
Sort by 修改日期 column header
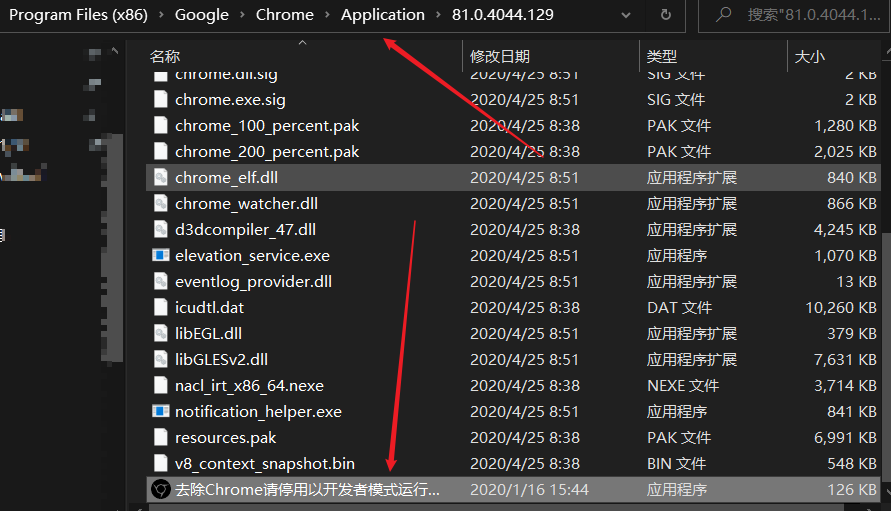click(x=500, y=56)
